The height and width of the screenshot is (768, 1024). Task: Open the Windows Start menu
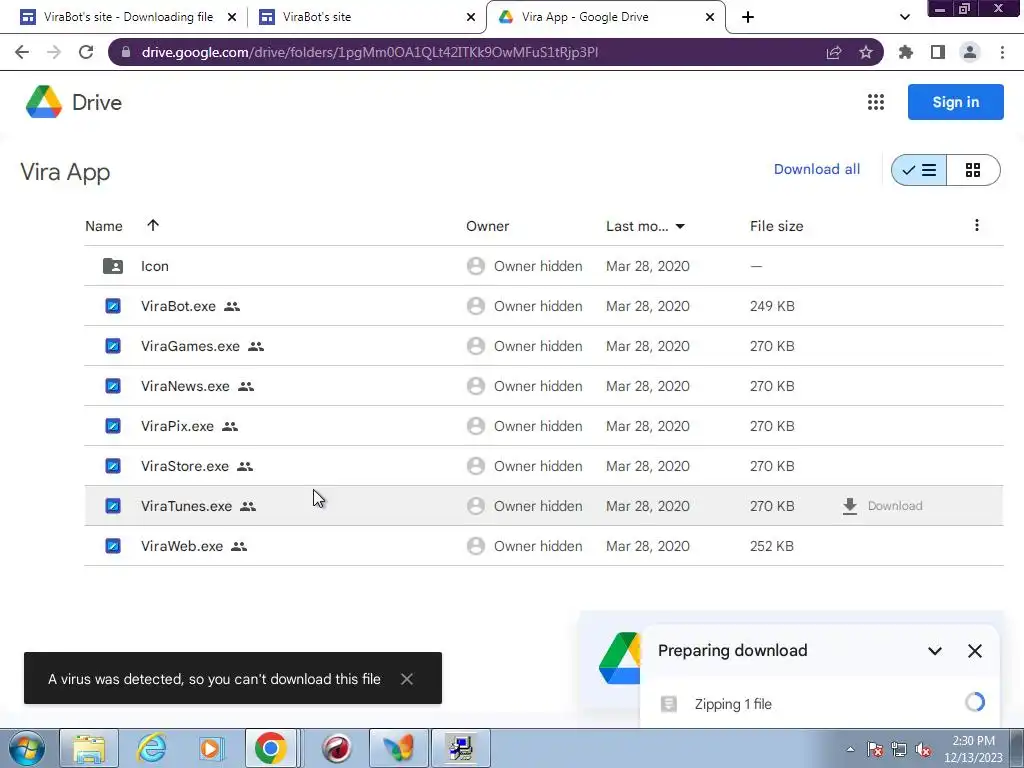27,748
